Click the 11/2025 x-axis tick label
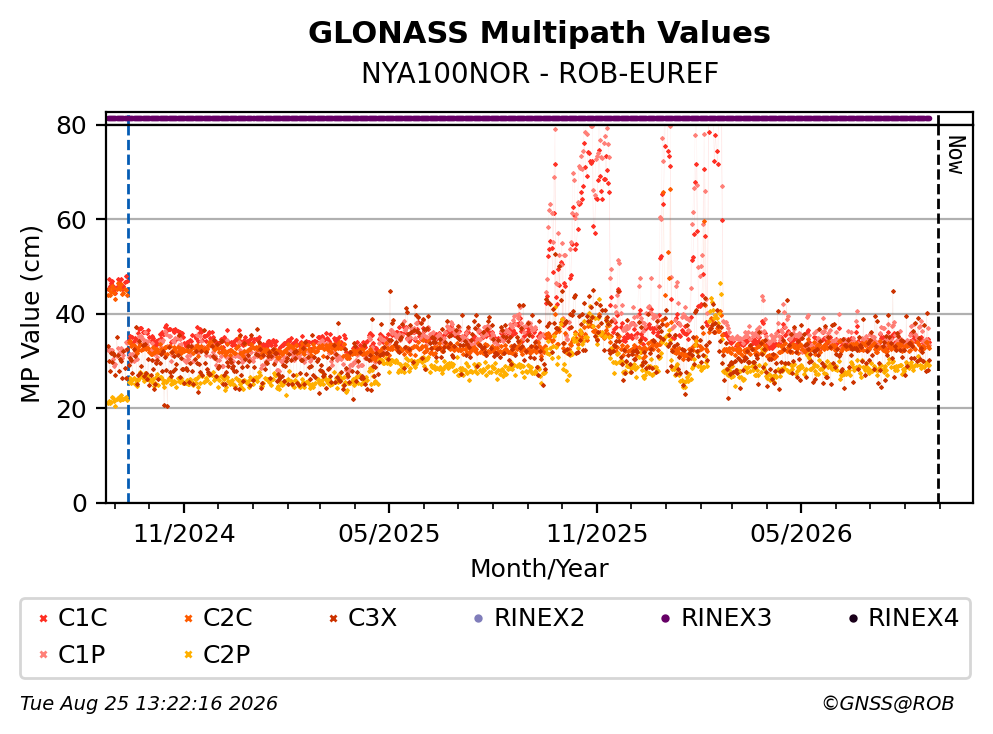The image size is (993, 734). tap(597, 535)
